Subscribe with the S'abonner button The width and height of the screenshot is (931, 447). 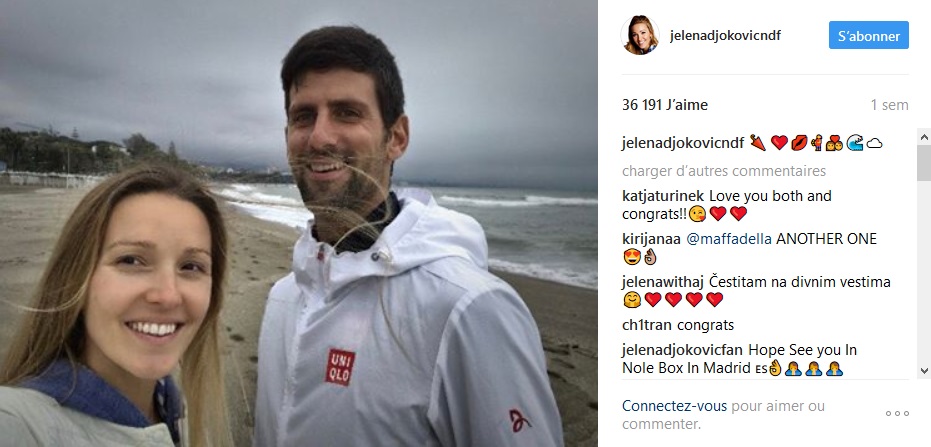[x=869, y=35]
